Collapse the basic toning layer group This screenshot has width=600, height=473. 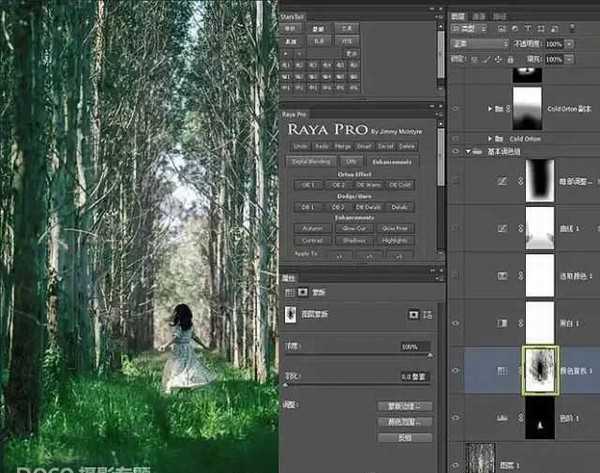coord(469,153)
